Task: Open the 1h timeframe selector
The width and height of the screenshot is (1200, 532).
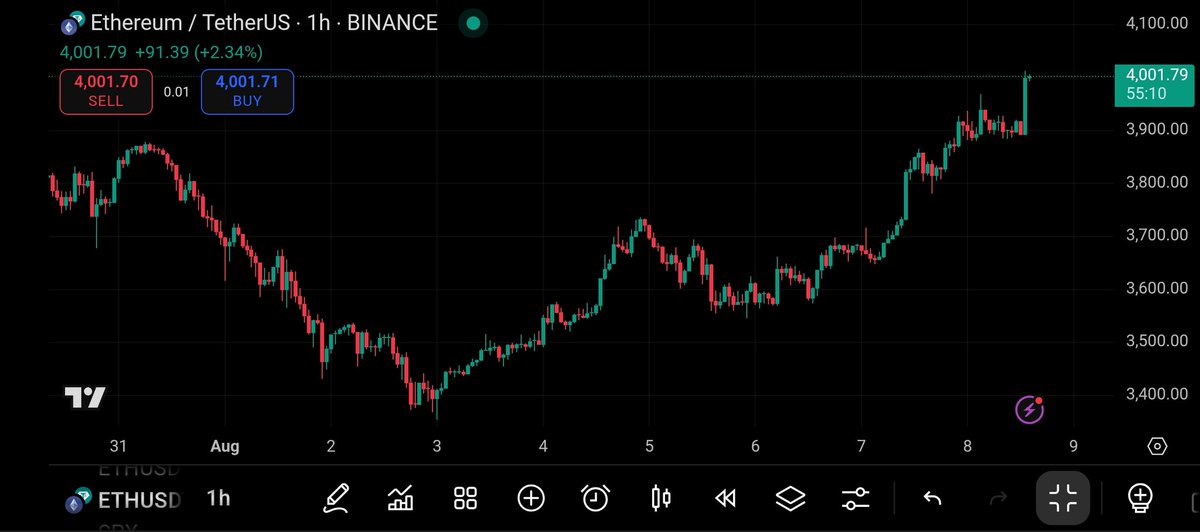Action: click(218, 498)
